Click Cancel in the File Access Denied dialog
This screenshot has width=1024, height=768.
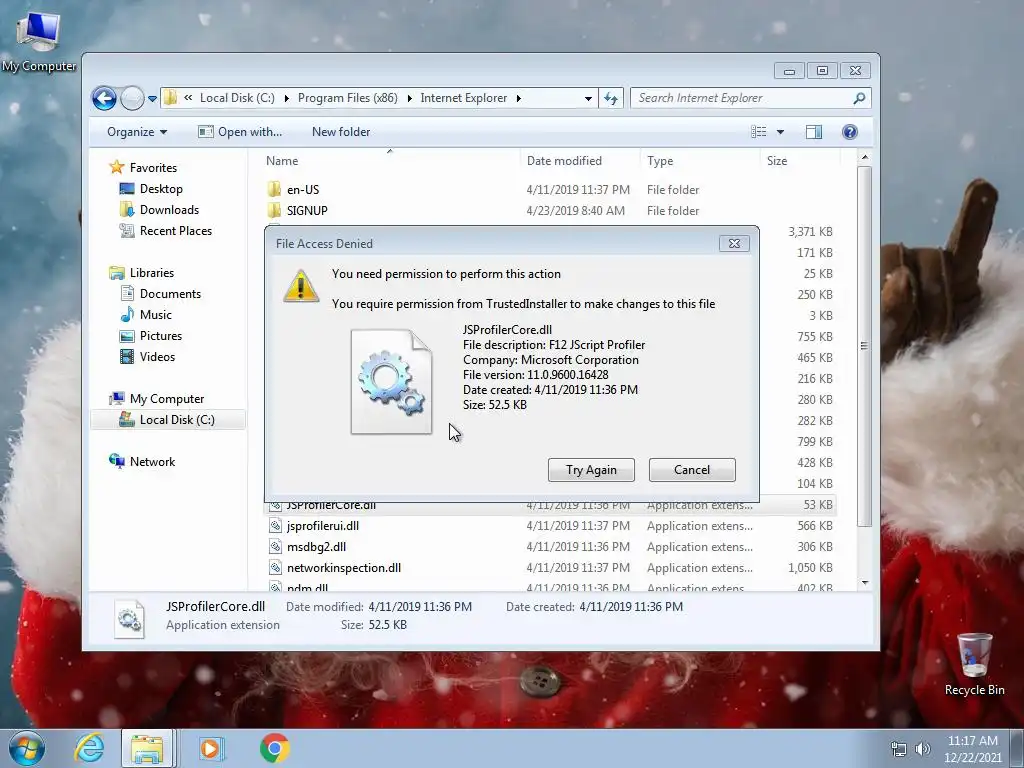692,470
